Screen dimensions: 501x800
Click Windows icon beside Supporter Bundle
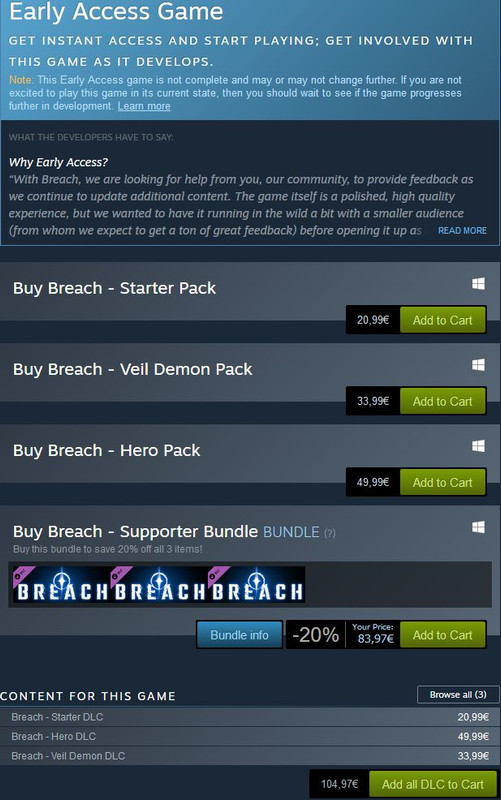478,527
